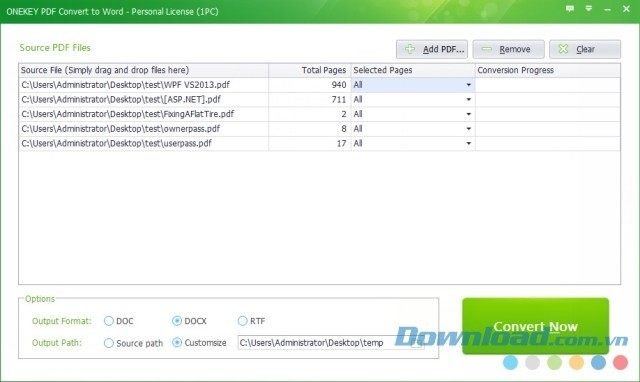Select the userpass.pdf file row
640x382 pixels.
tap(320, 144)
